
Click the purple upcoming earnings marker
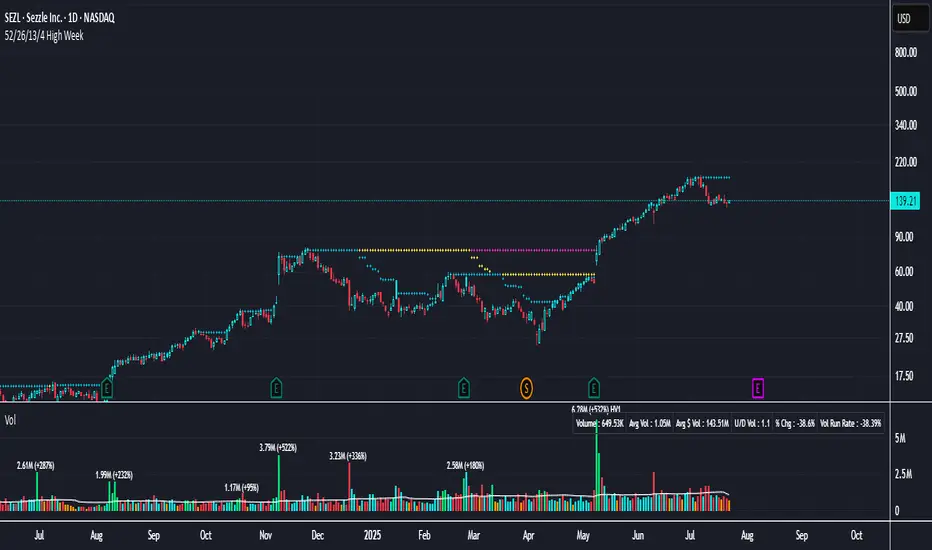758,385
